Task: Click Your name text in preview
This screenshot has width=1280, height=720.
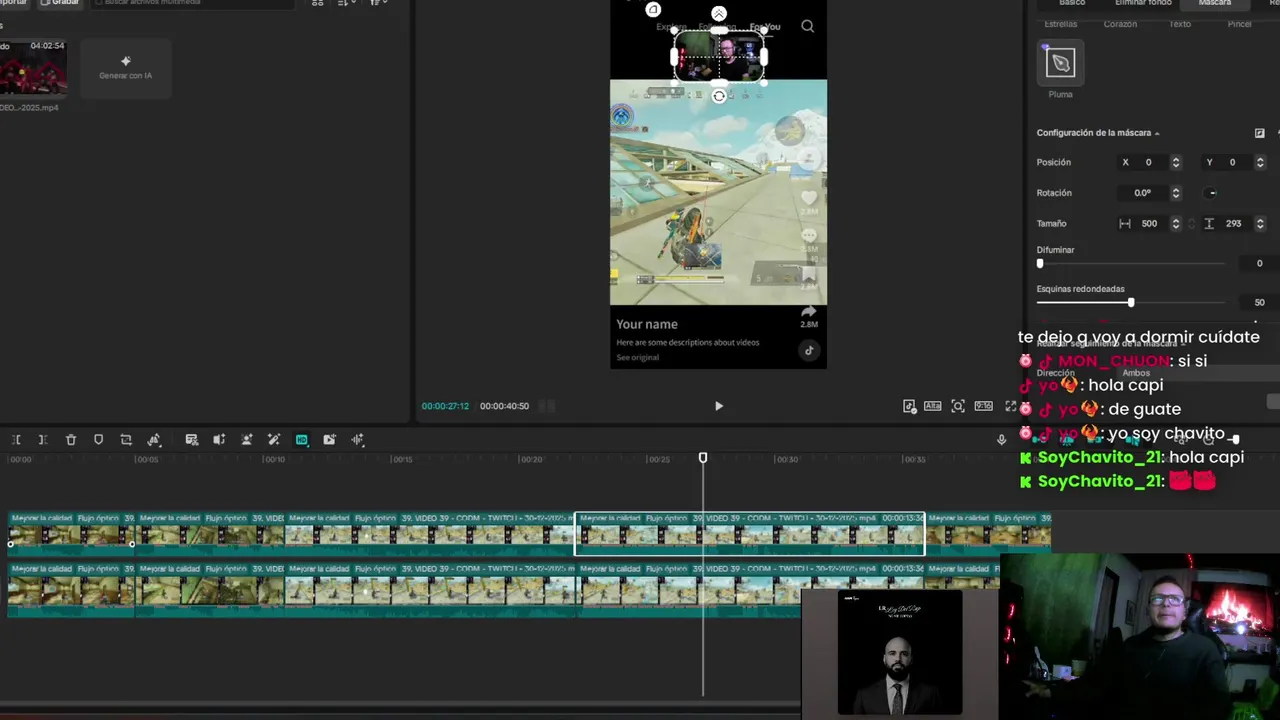Action: (647, 324)
